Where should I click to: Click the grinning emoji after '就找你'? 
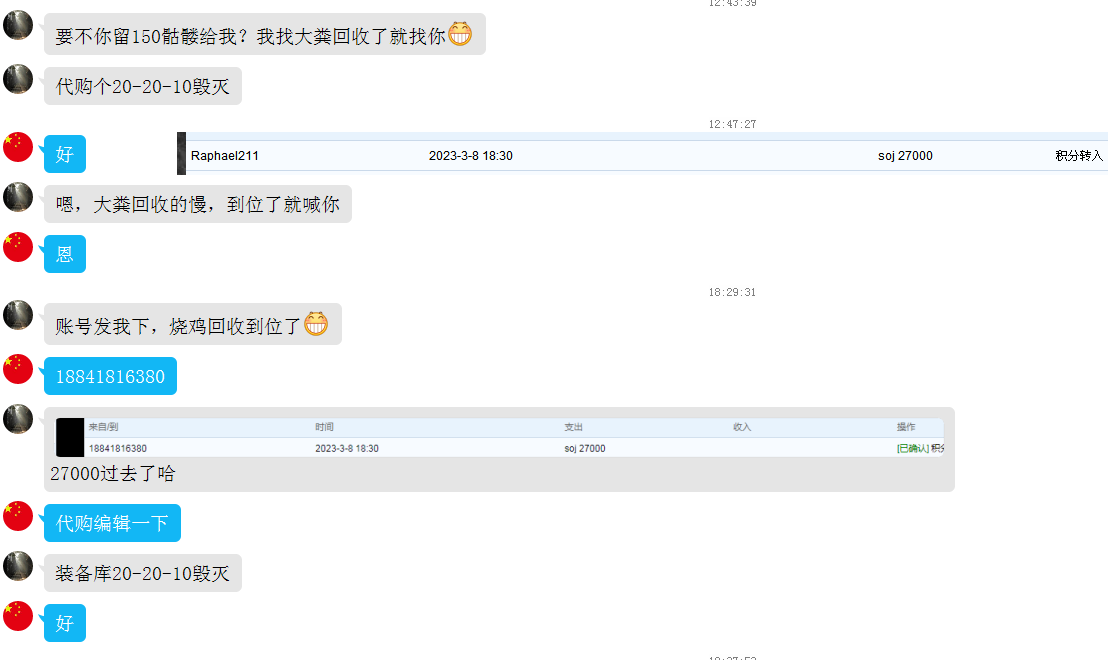pos(459,35)
